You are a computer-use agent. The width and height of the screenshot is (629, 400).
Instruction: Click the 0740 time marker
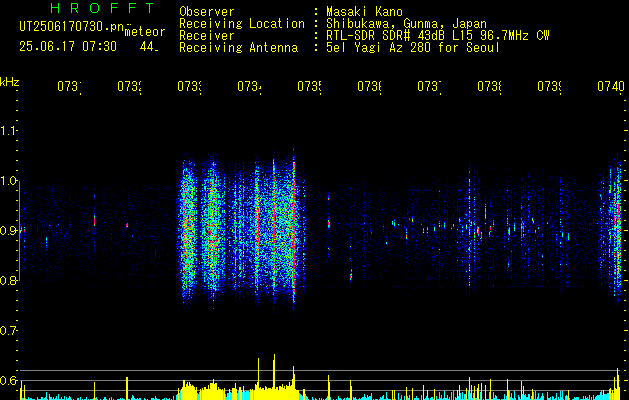point(611,86)
